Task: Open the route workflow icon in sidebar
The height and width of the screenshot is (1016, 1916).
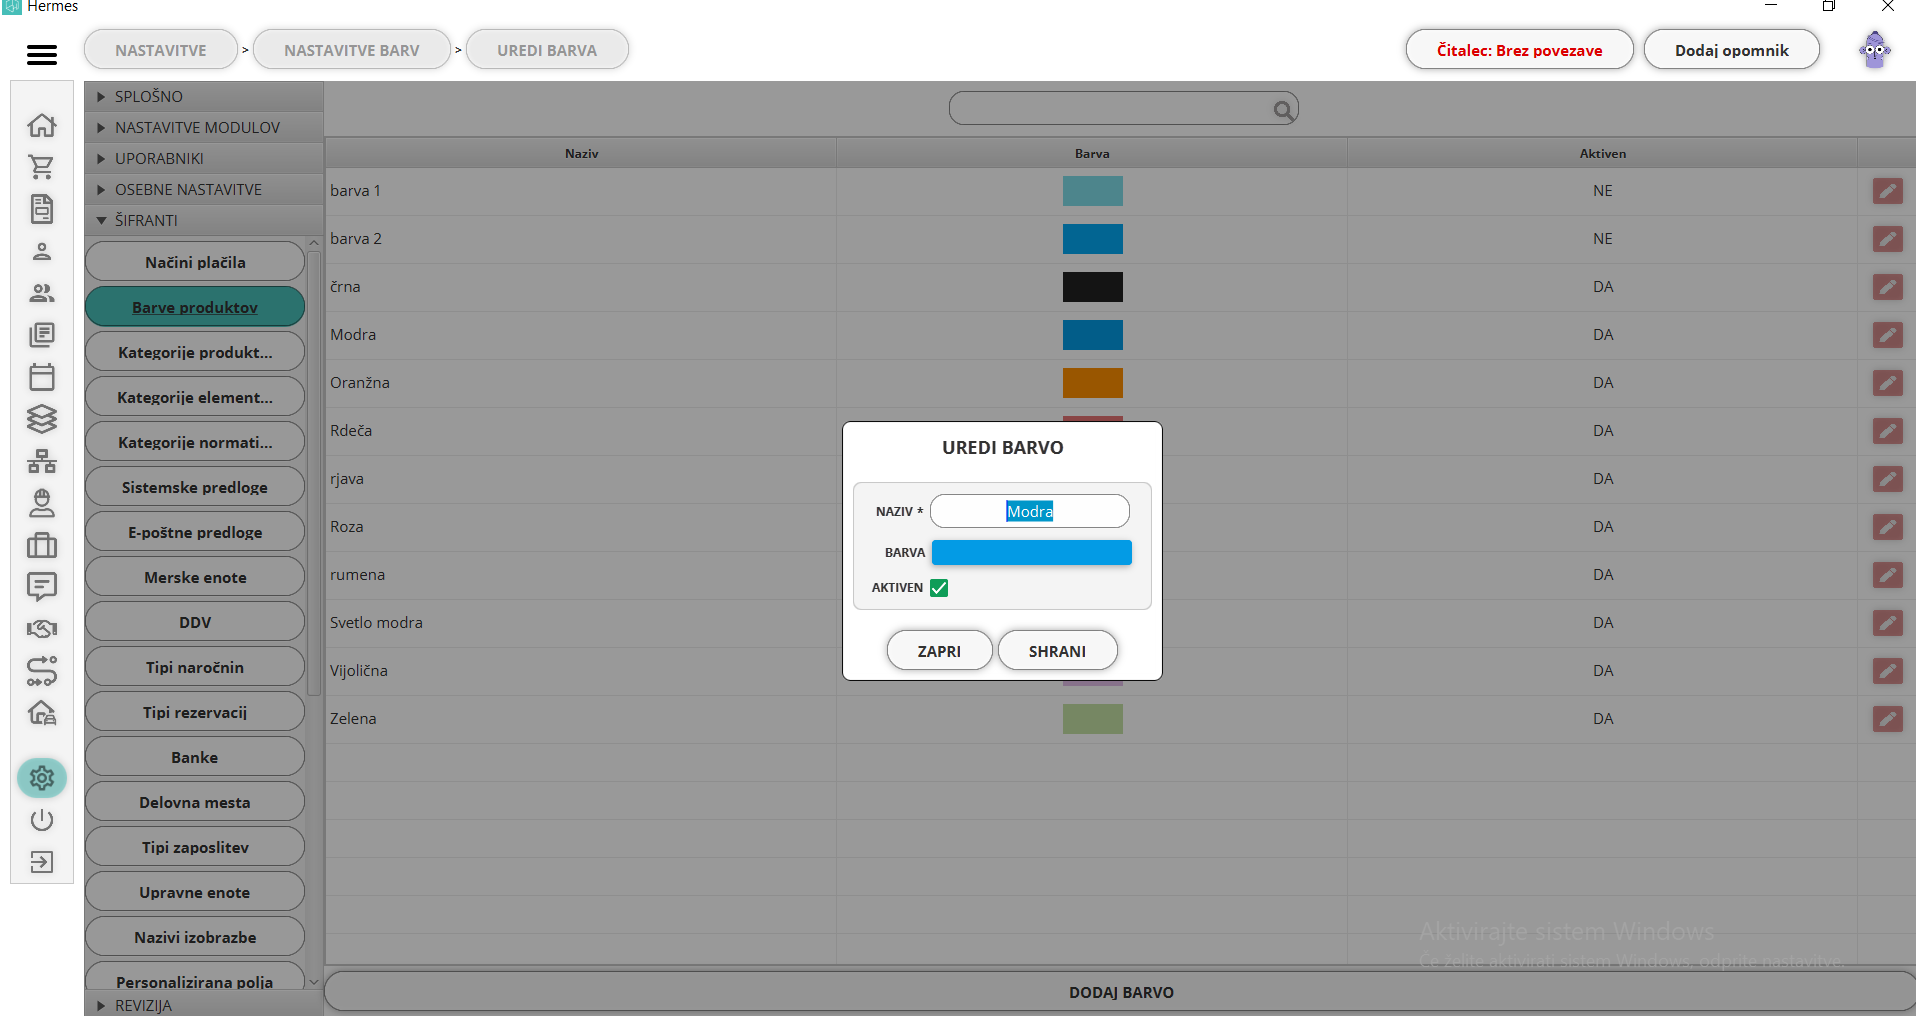Action: coord(42,671)
